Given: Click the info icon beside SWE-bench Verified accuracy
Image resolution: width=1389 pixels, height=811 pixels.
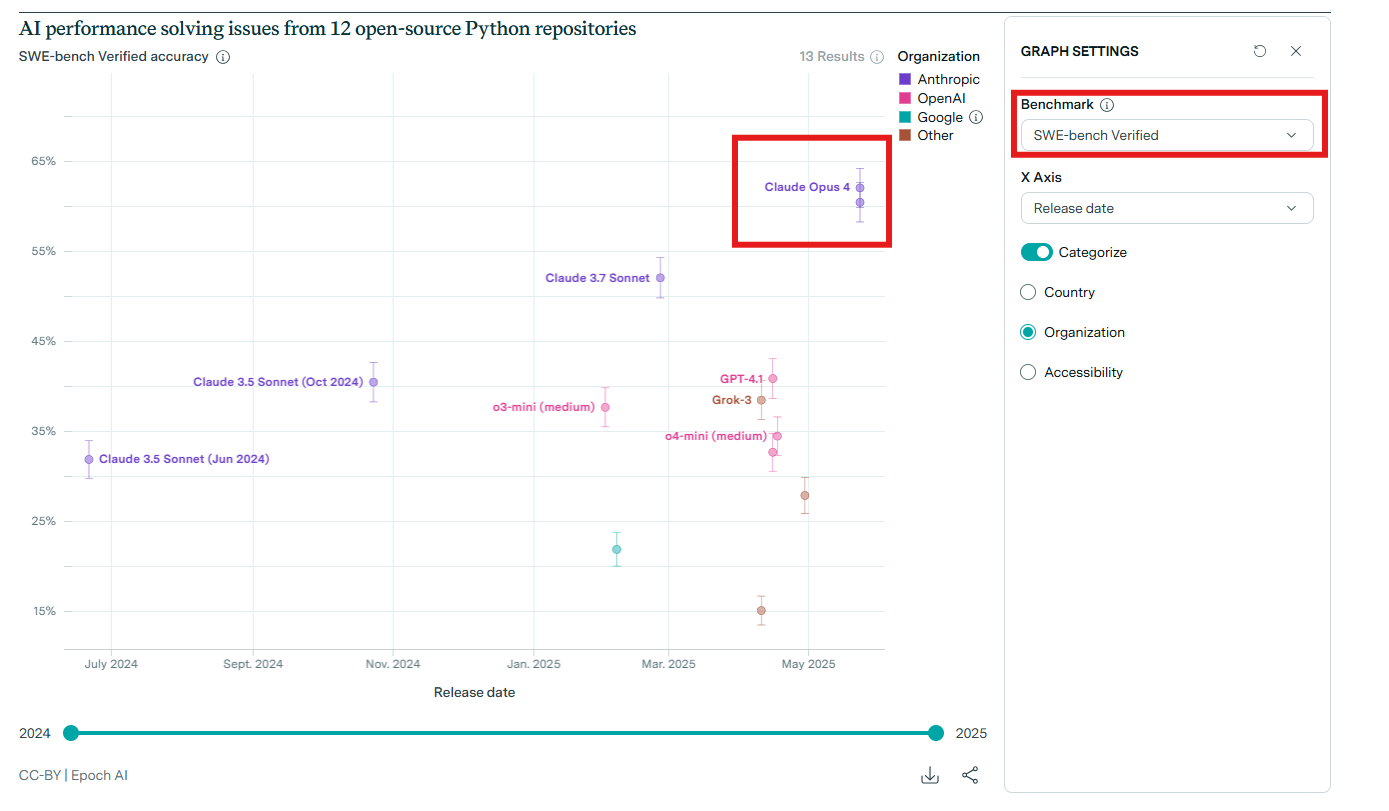Looking at the screenshot, I should click(x=223, y=57).
